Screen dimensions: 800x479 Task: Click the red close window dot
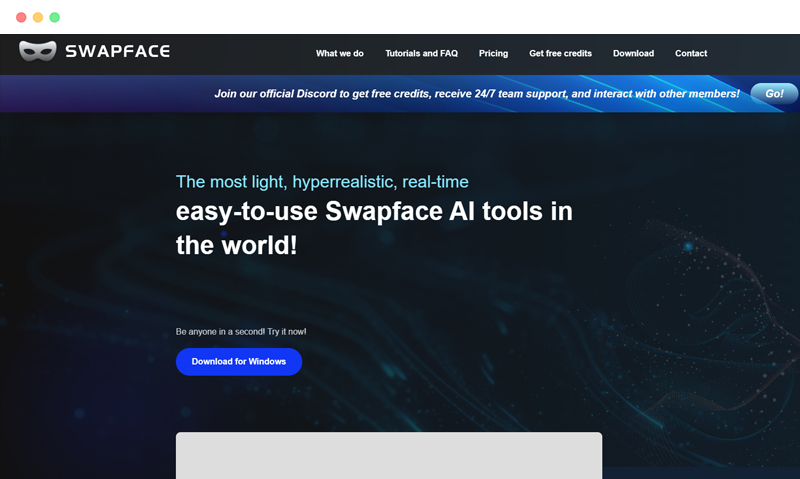[21, 17]
